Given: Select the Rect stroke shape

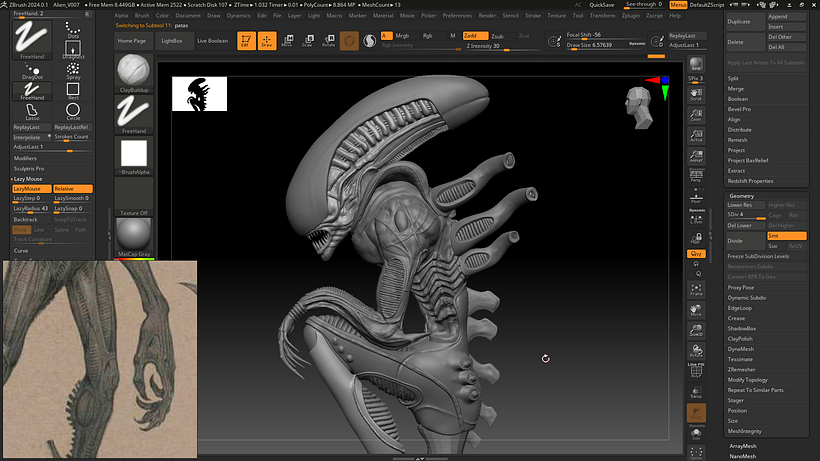Looking at the screenshot, I should [x=73, y=91].
